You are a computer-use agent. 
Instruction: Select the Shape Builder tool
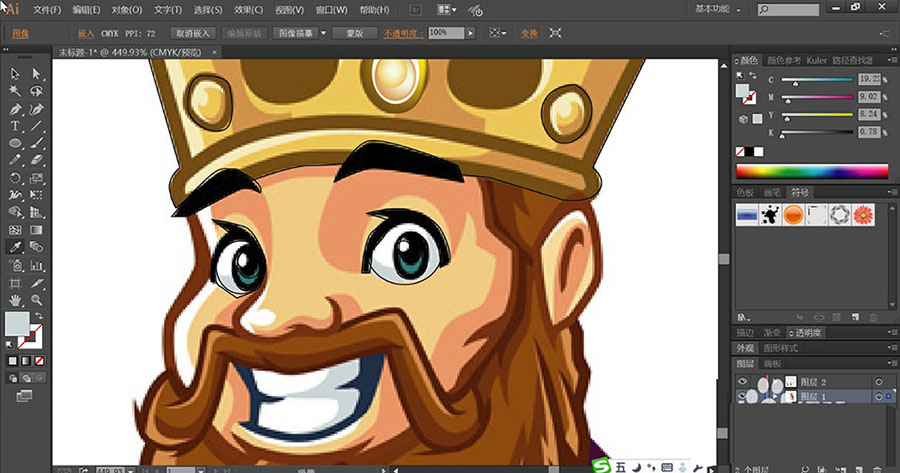(x=15, y=212)
